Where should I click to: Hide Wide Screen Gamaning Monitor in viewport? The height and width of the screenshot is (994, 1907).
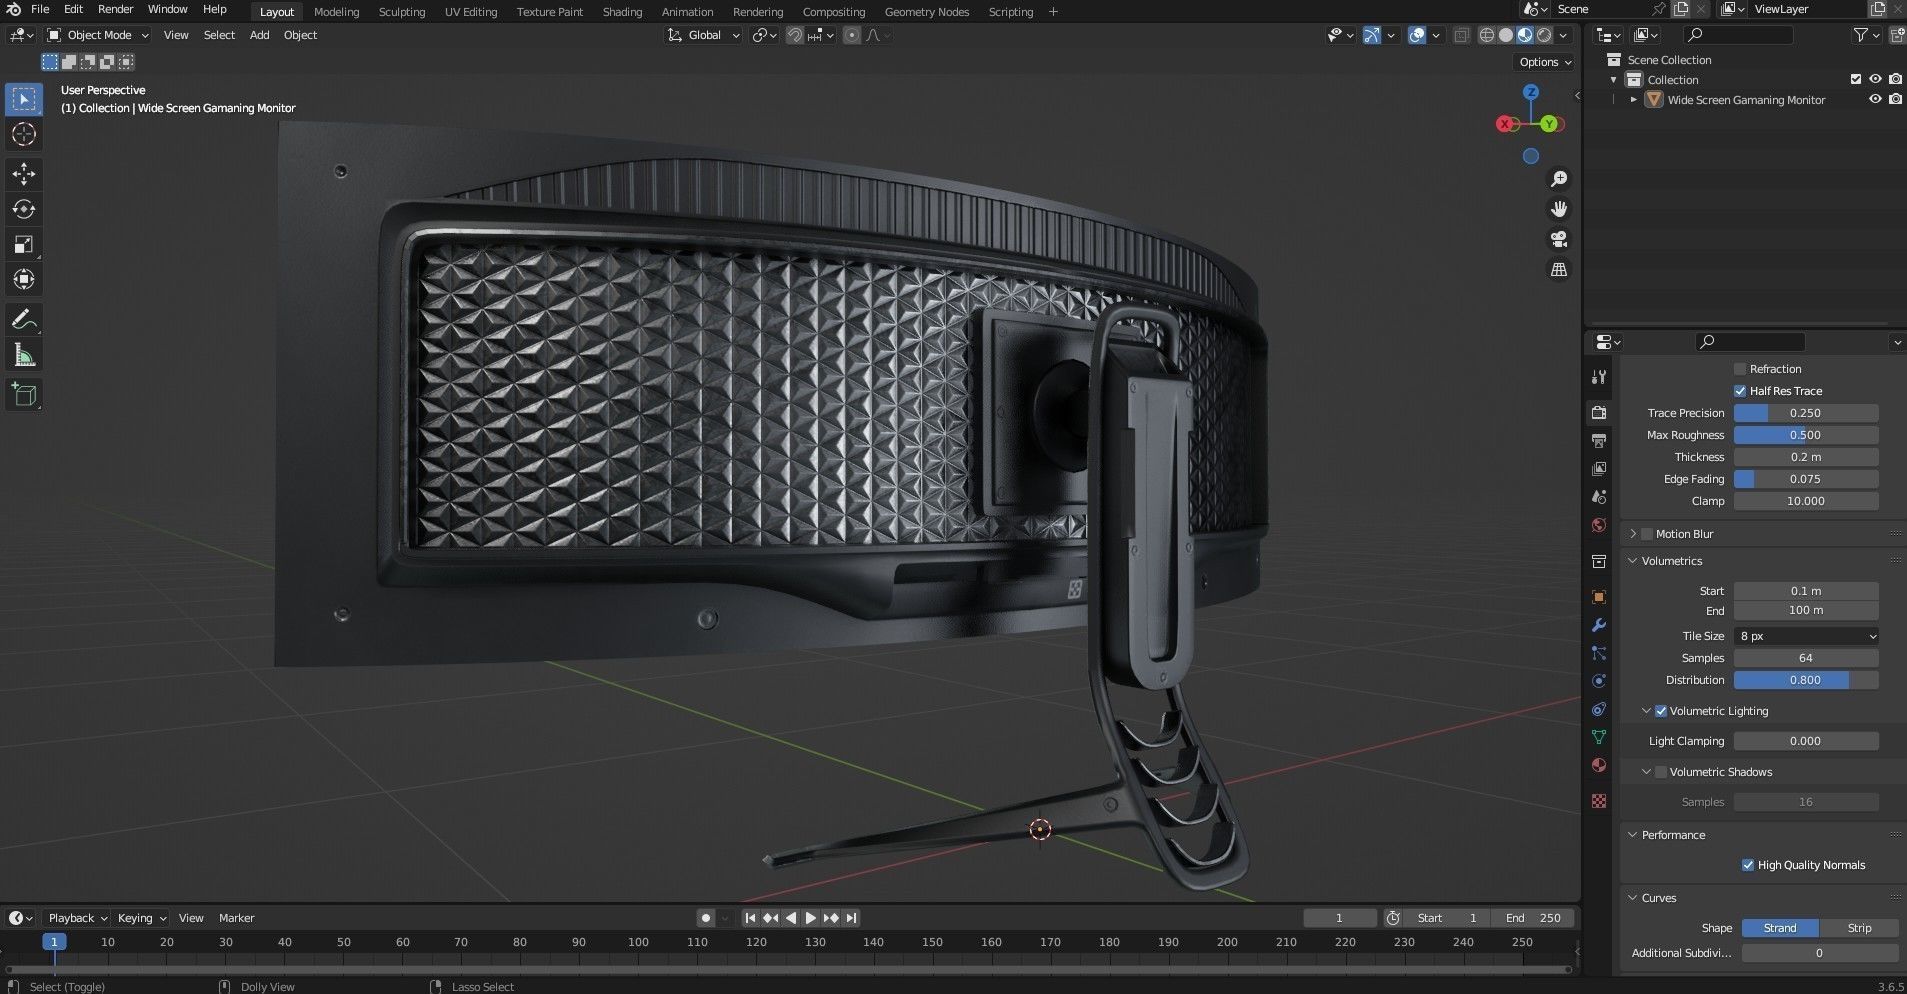click(1876, 100)
